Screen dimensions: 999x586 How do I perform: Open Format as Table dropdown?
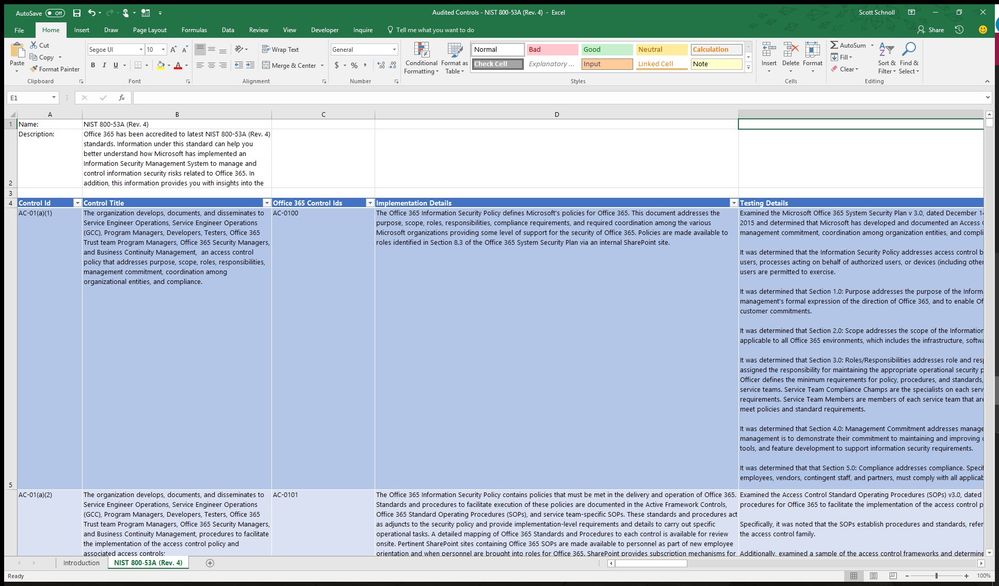454,59
